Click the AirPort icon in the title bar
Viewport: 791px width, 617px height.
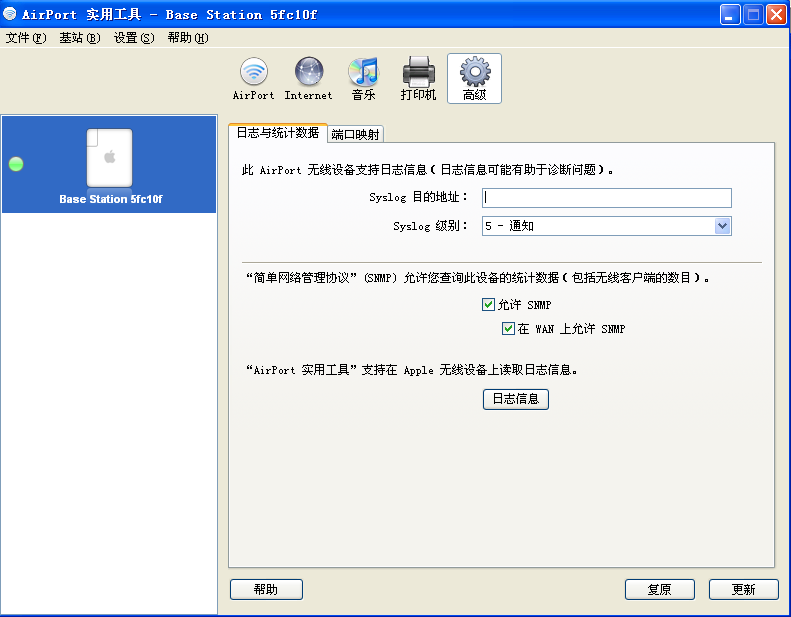pos(10,14)
